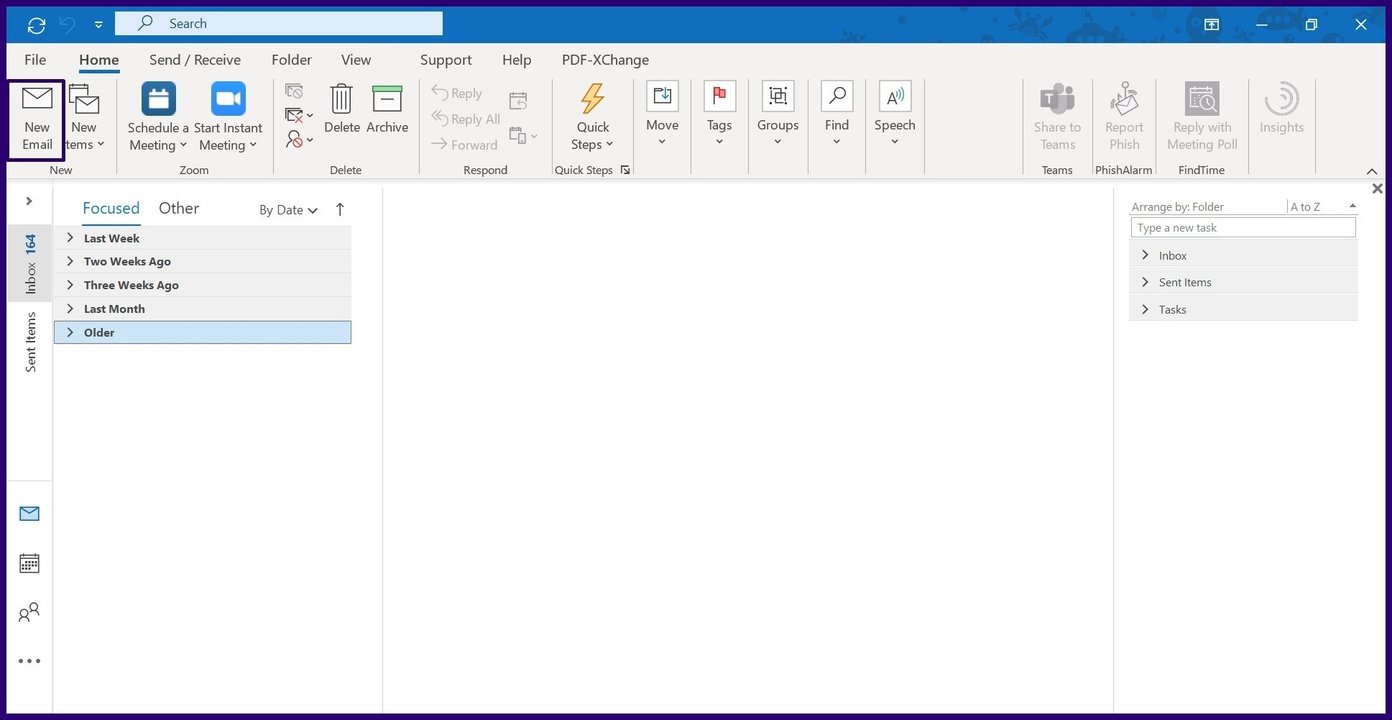The height and width of the screenshot is (720, 1392).
Task: Toggle reverse sort order with the arrow icon
Action: click(339, 210)
